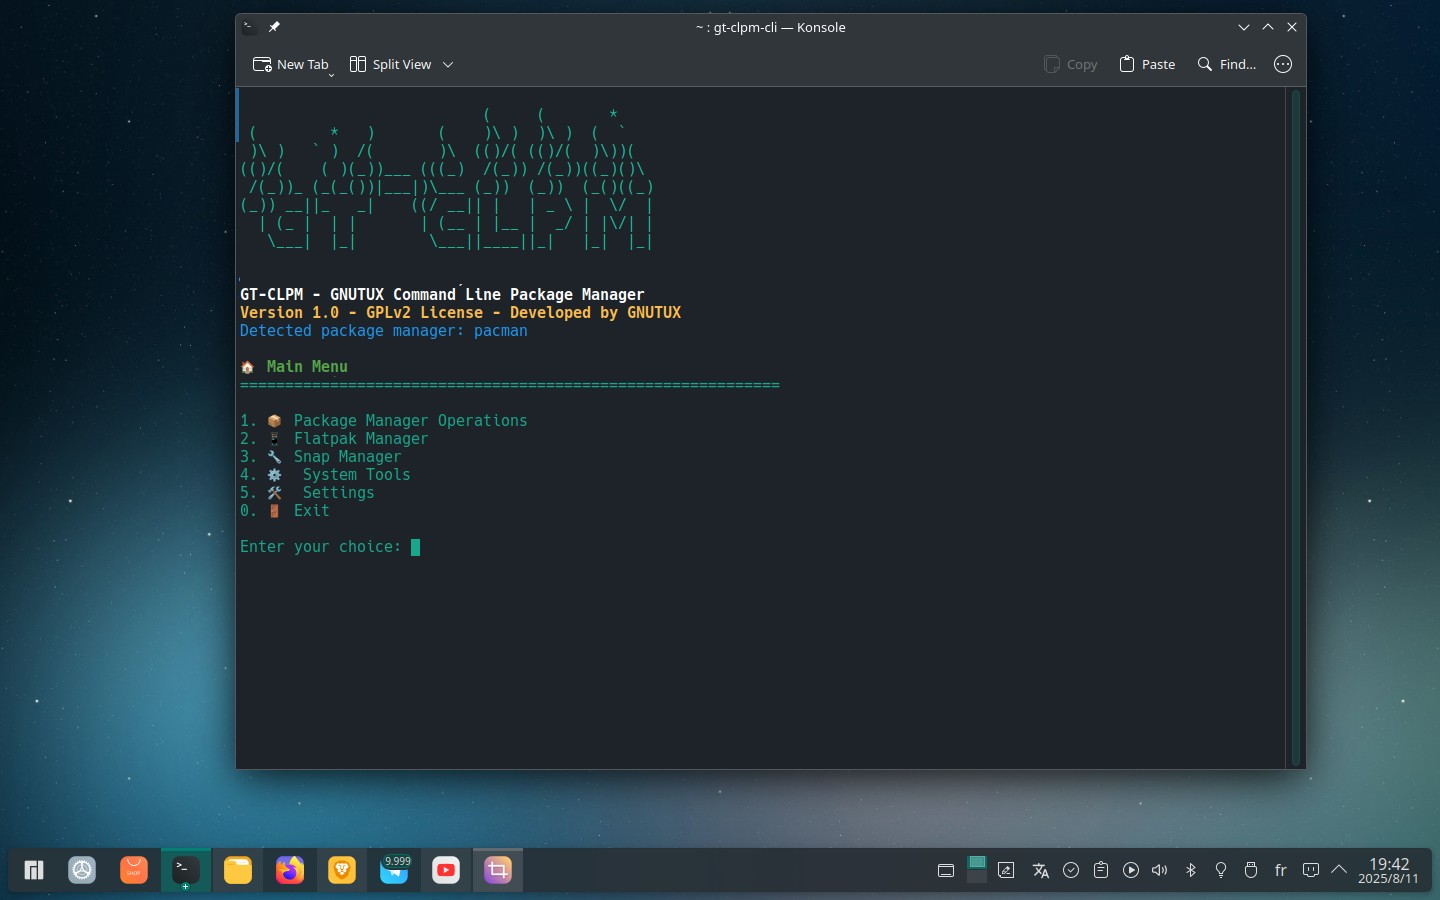Viewport: 1440px width, 900px height.
Task: Expand the Split View dropdown chevron
Action: pos(448,64)
